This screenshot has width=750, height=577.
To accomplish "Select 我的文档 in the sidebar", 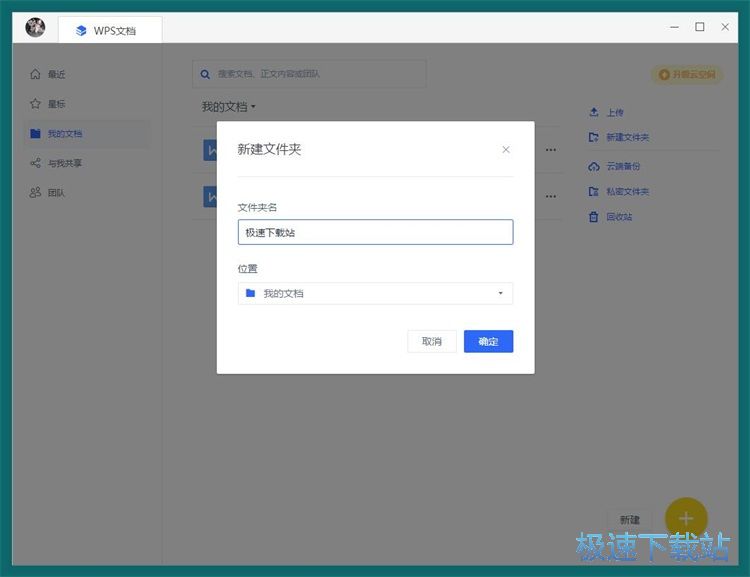I will (x=87, y=133).
